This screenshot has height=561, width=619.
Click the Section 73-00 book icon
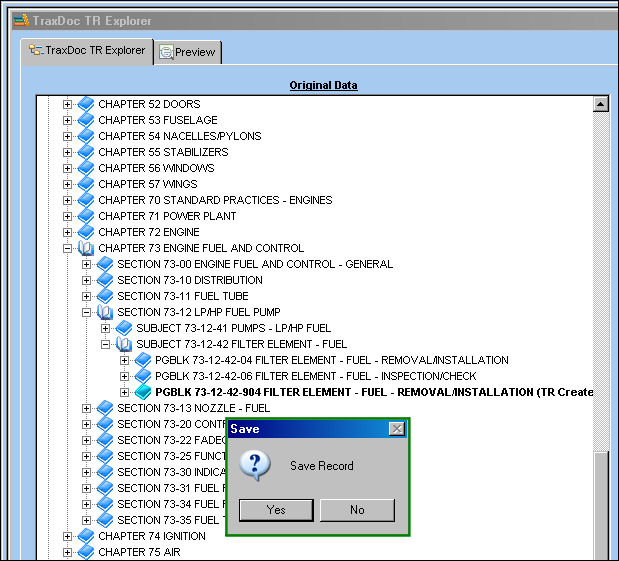105,264
